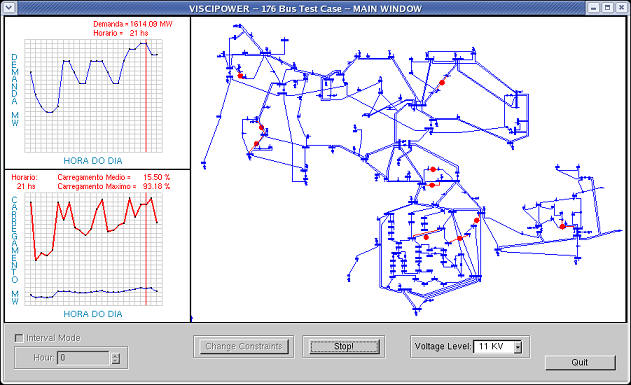This screenshot has height=385, width=631.
Task: Click the red hour marker in demand chart
Action: (146, 96)
